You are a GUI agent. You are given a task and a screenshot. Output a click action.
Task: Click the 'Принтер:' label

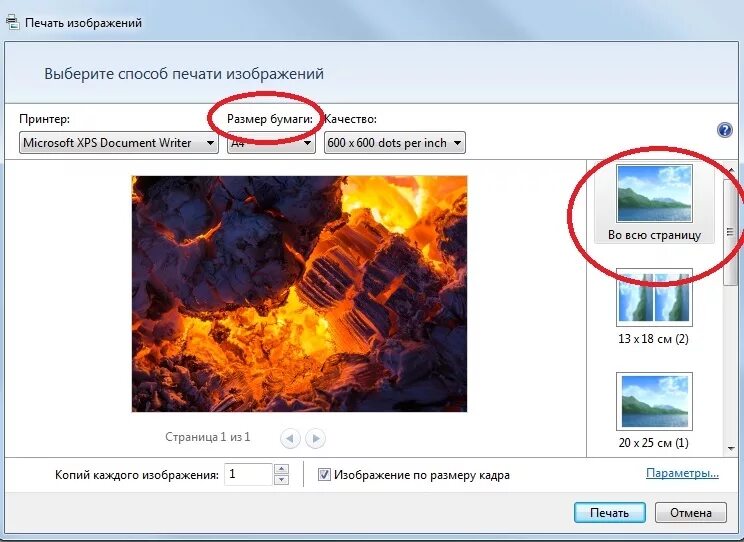click(45, 119)
